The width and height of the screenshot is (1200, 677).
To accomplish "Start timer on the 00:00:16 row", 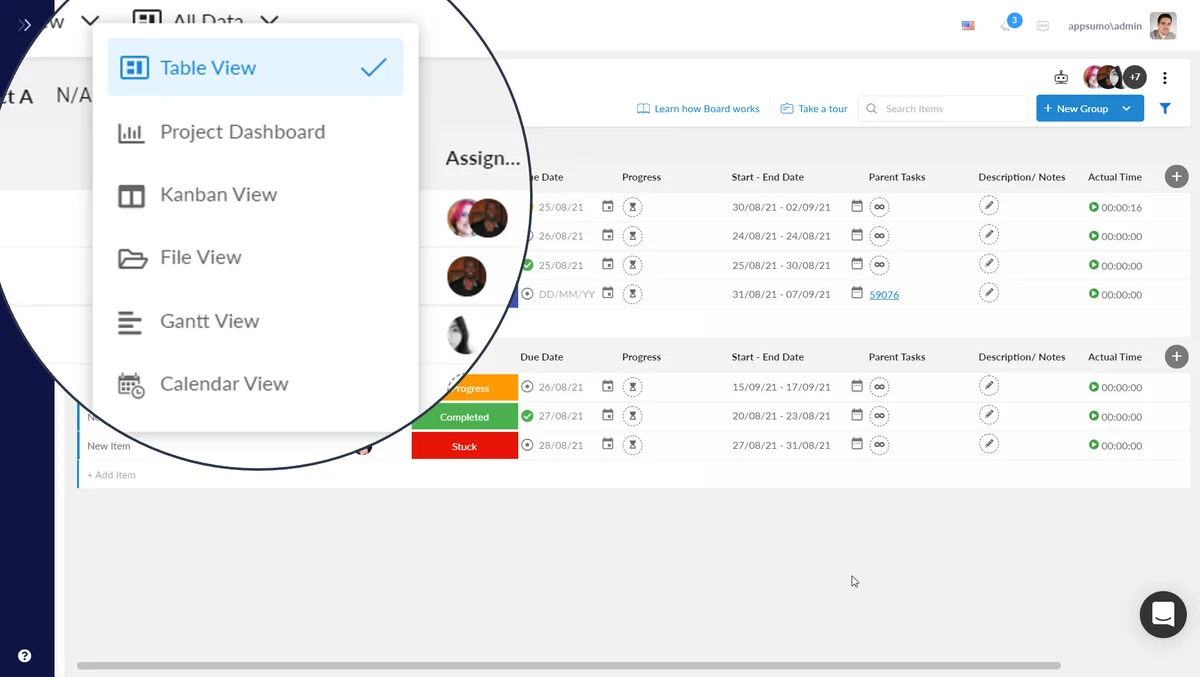I will click(1094, 208).
